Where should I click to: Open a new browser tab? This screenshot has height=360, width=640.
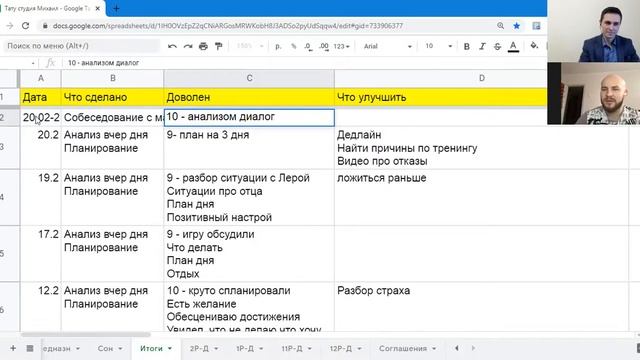coord(116,8)
